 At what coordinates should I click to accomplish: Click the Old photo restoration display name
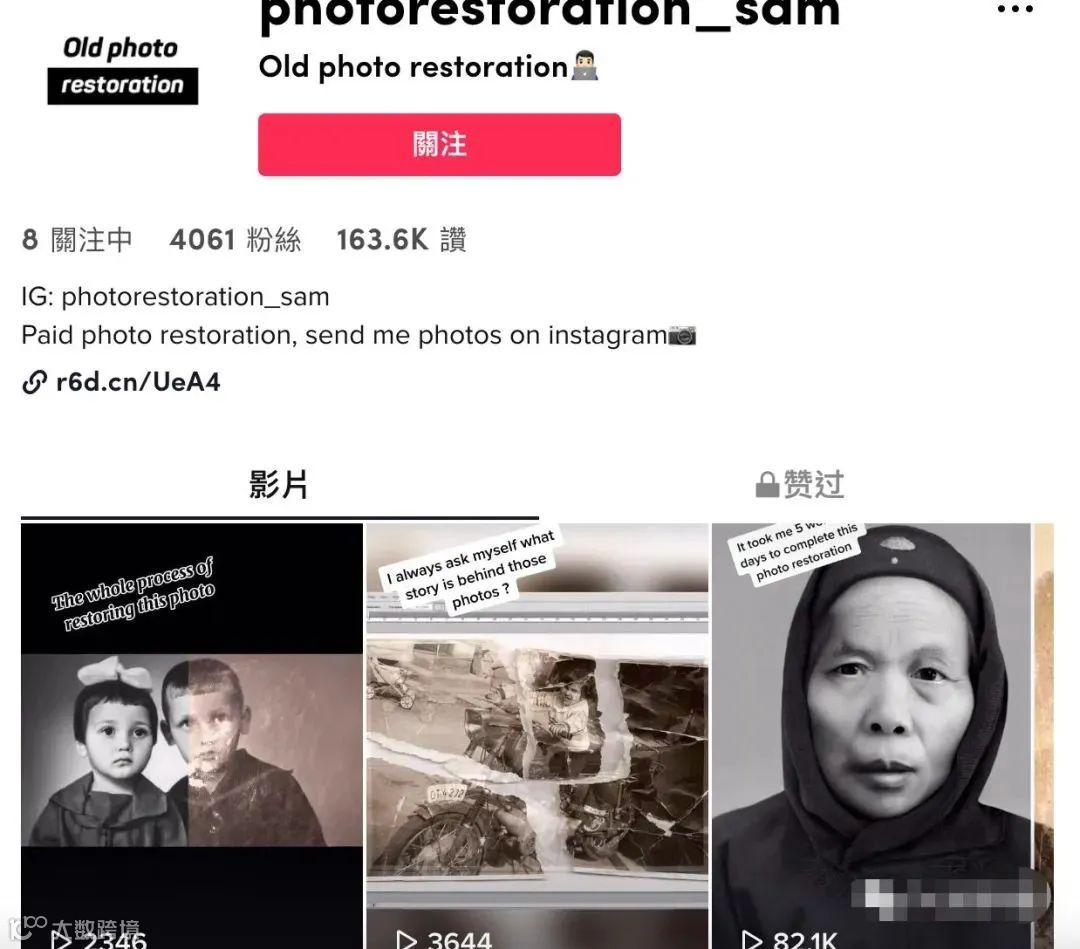(413, 67)
